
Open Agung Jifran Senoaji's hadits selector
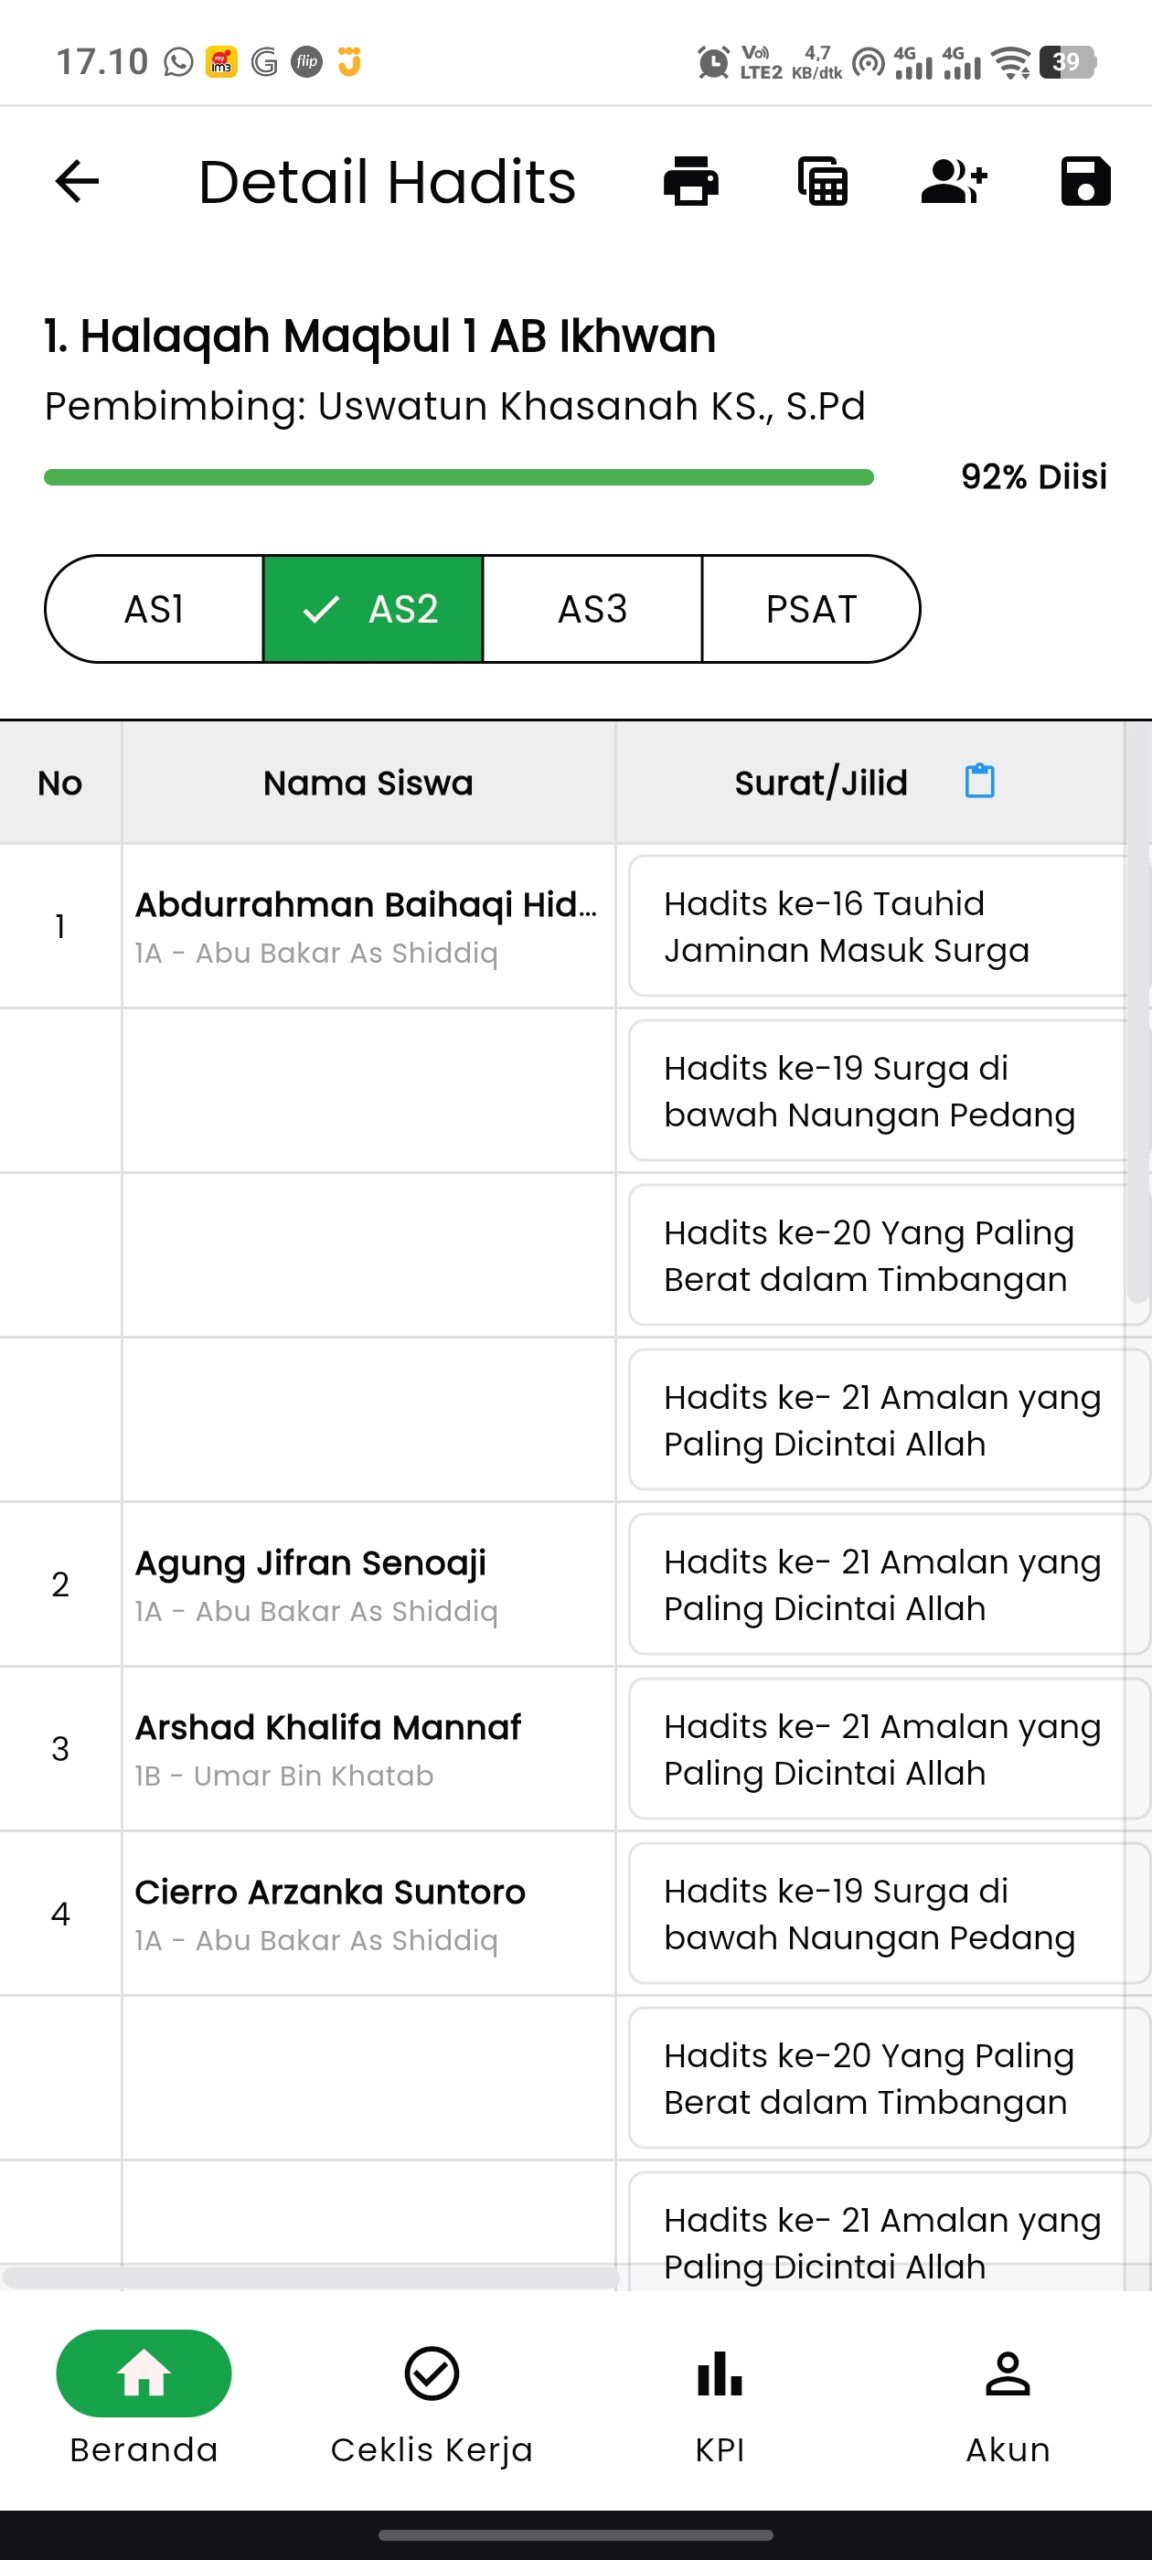(x=888, y=1584)
